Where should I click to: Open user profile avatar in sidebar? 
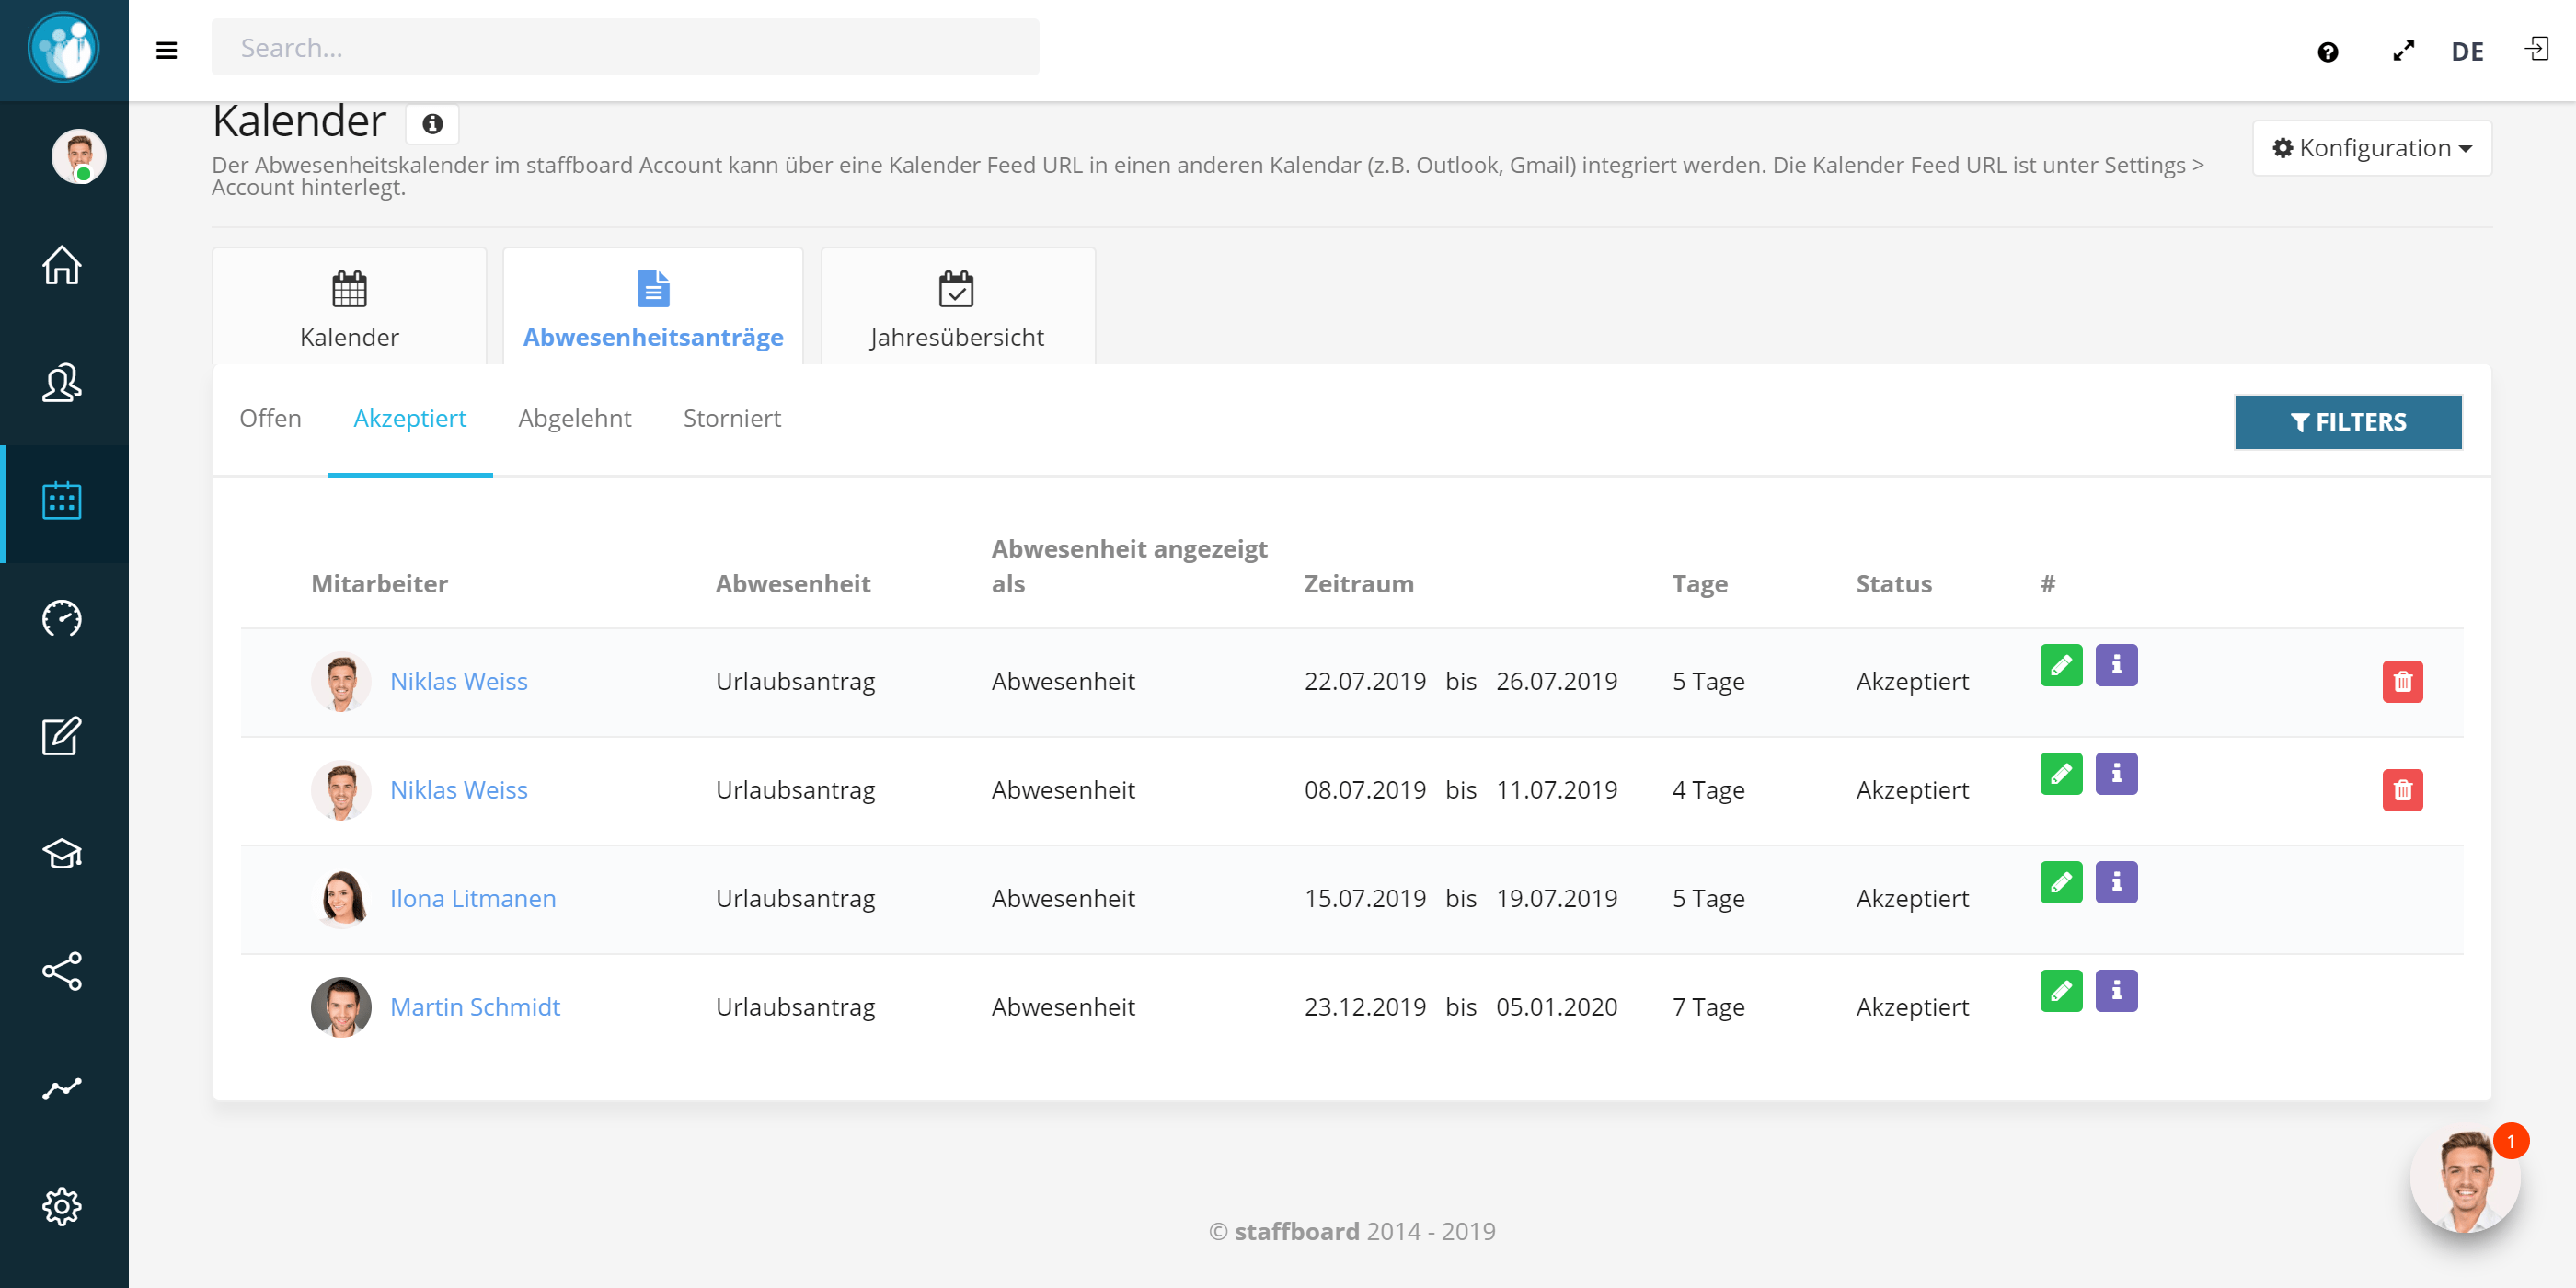pos(79,156)
